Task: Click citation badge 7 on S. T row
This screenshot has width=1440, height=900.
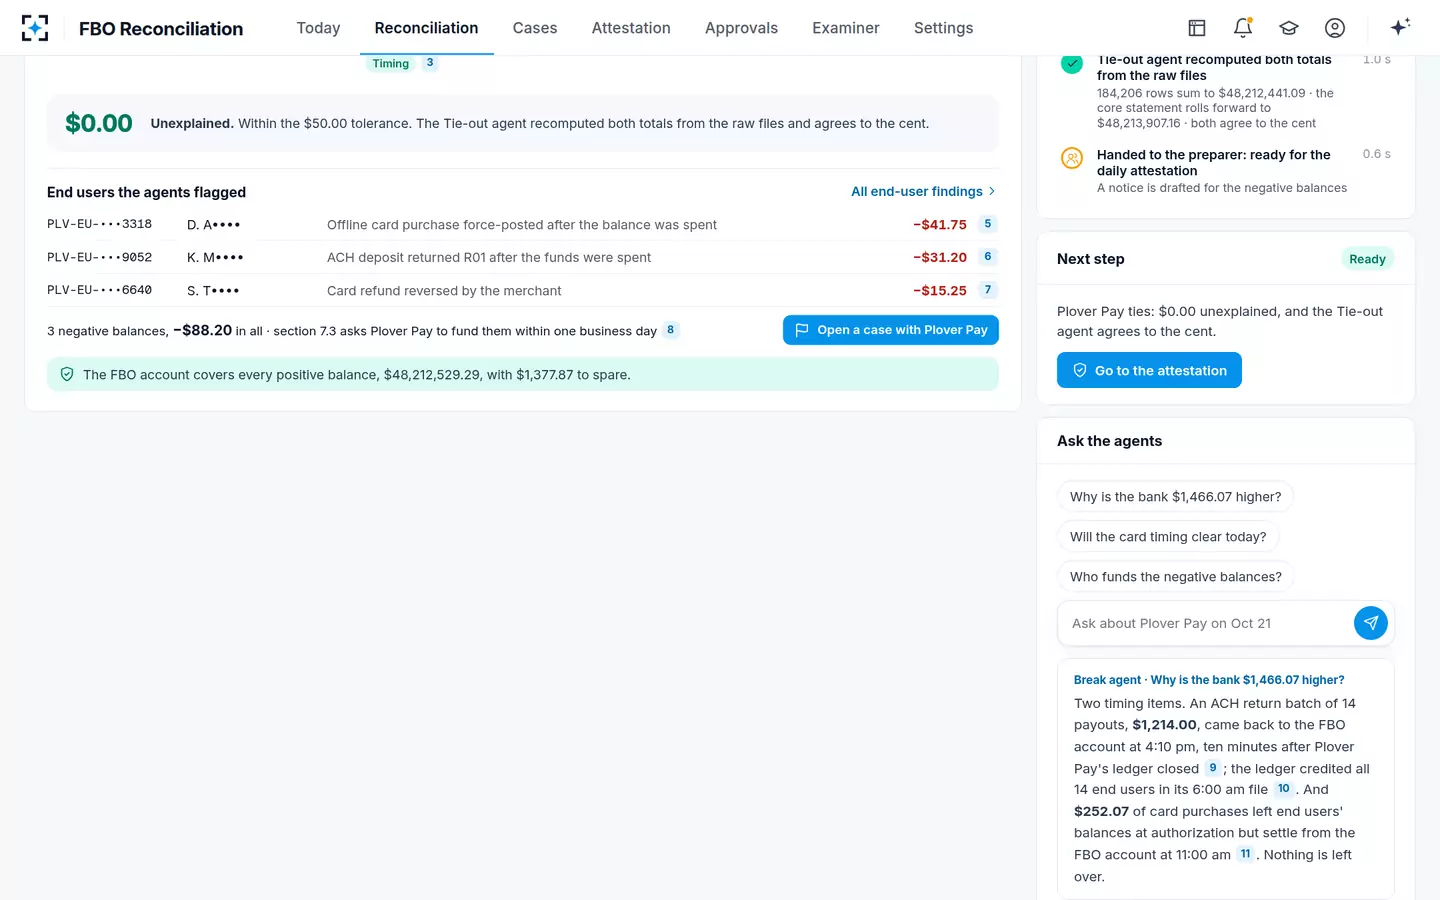Action: coord(988,290)
